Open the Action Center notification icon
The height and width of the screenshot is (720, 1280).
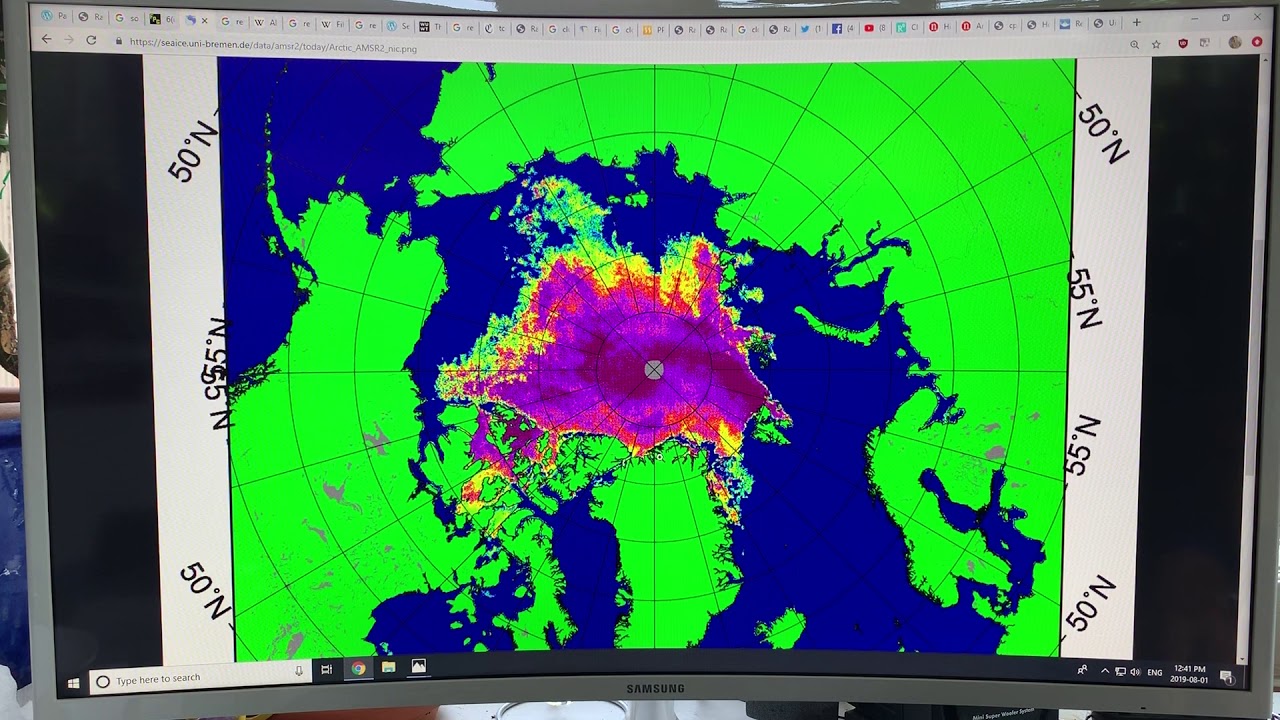click(x=1227, y=677)
